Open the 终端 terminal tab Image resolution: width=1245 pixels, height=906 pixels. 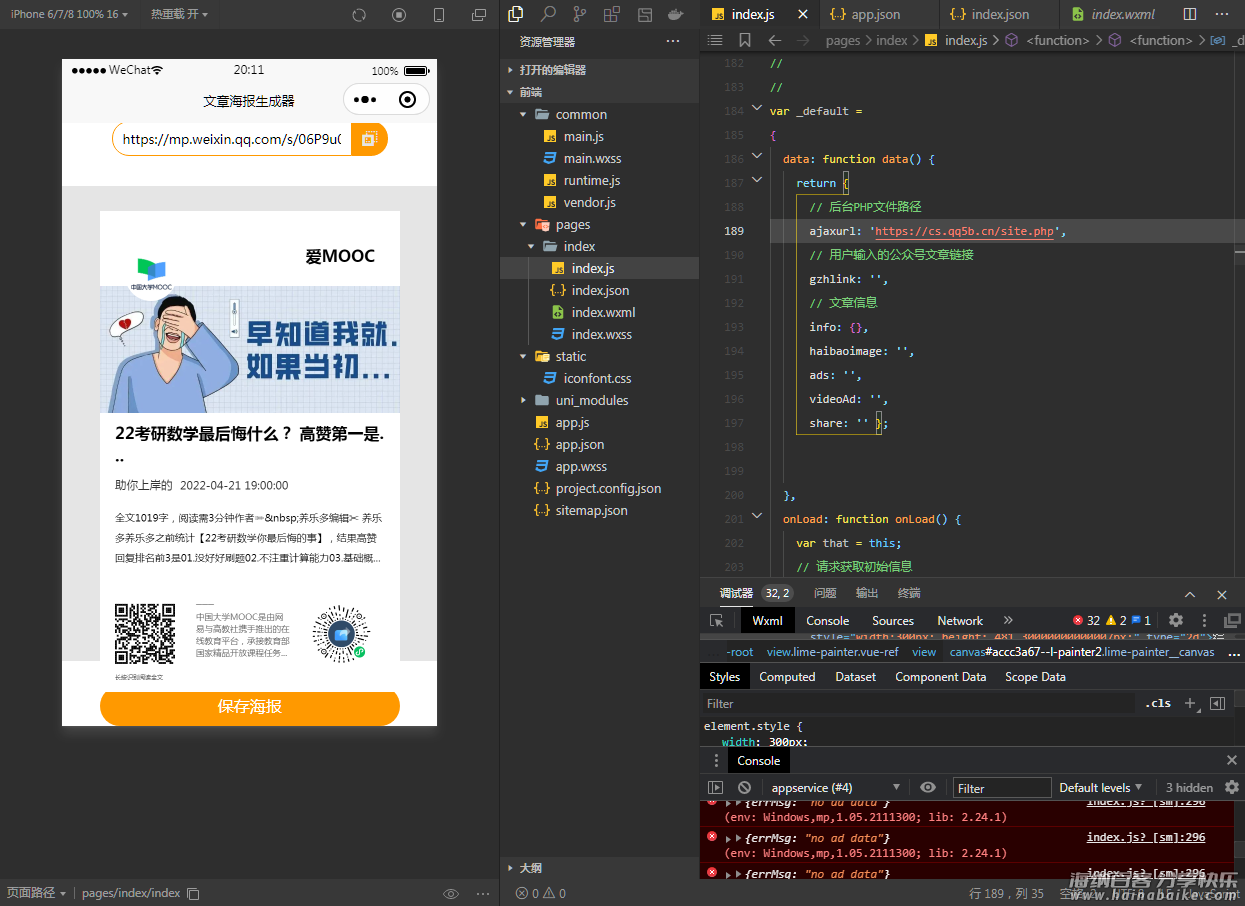click(909, 593)
